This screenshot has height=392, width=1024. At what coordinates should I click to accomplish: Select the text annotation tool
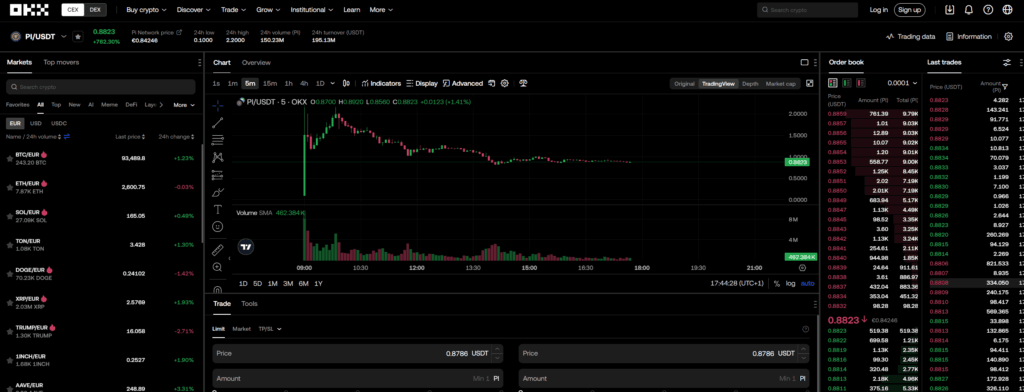point(217,209)
